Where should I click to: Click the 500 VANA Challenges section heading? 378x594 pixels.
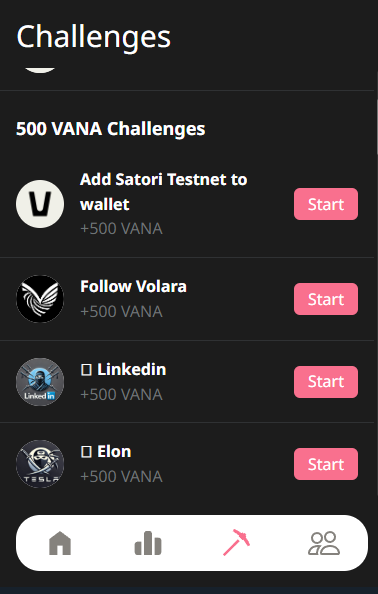click(111, 129)
